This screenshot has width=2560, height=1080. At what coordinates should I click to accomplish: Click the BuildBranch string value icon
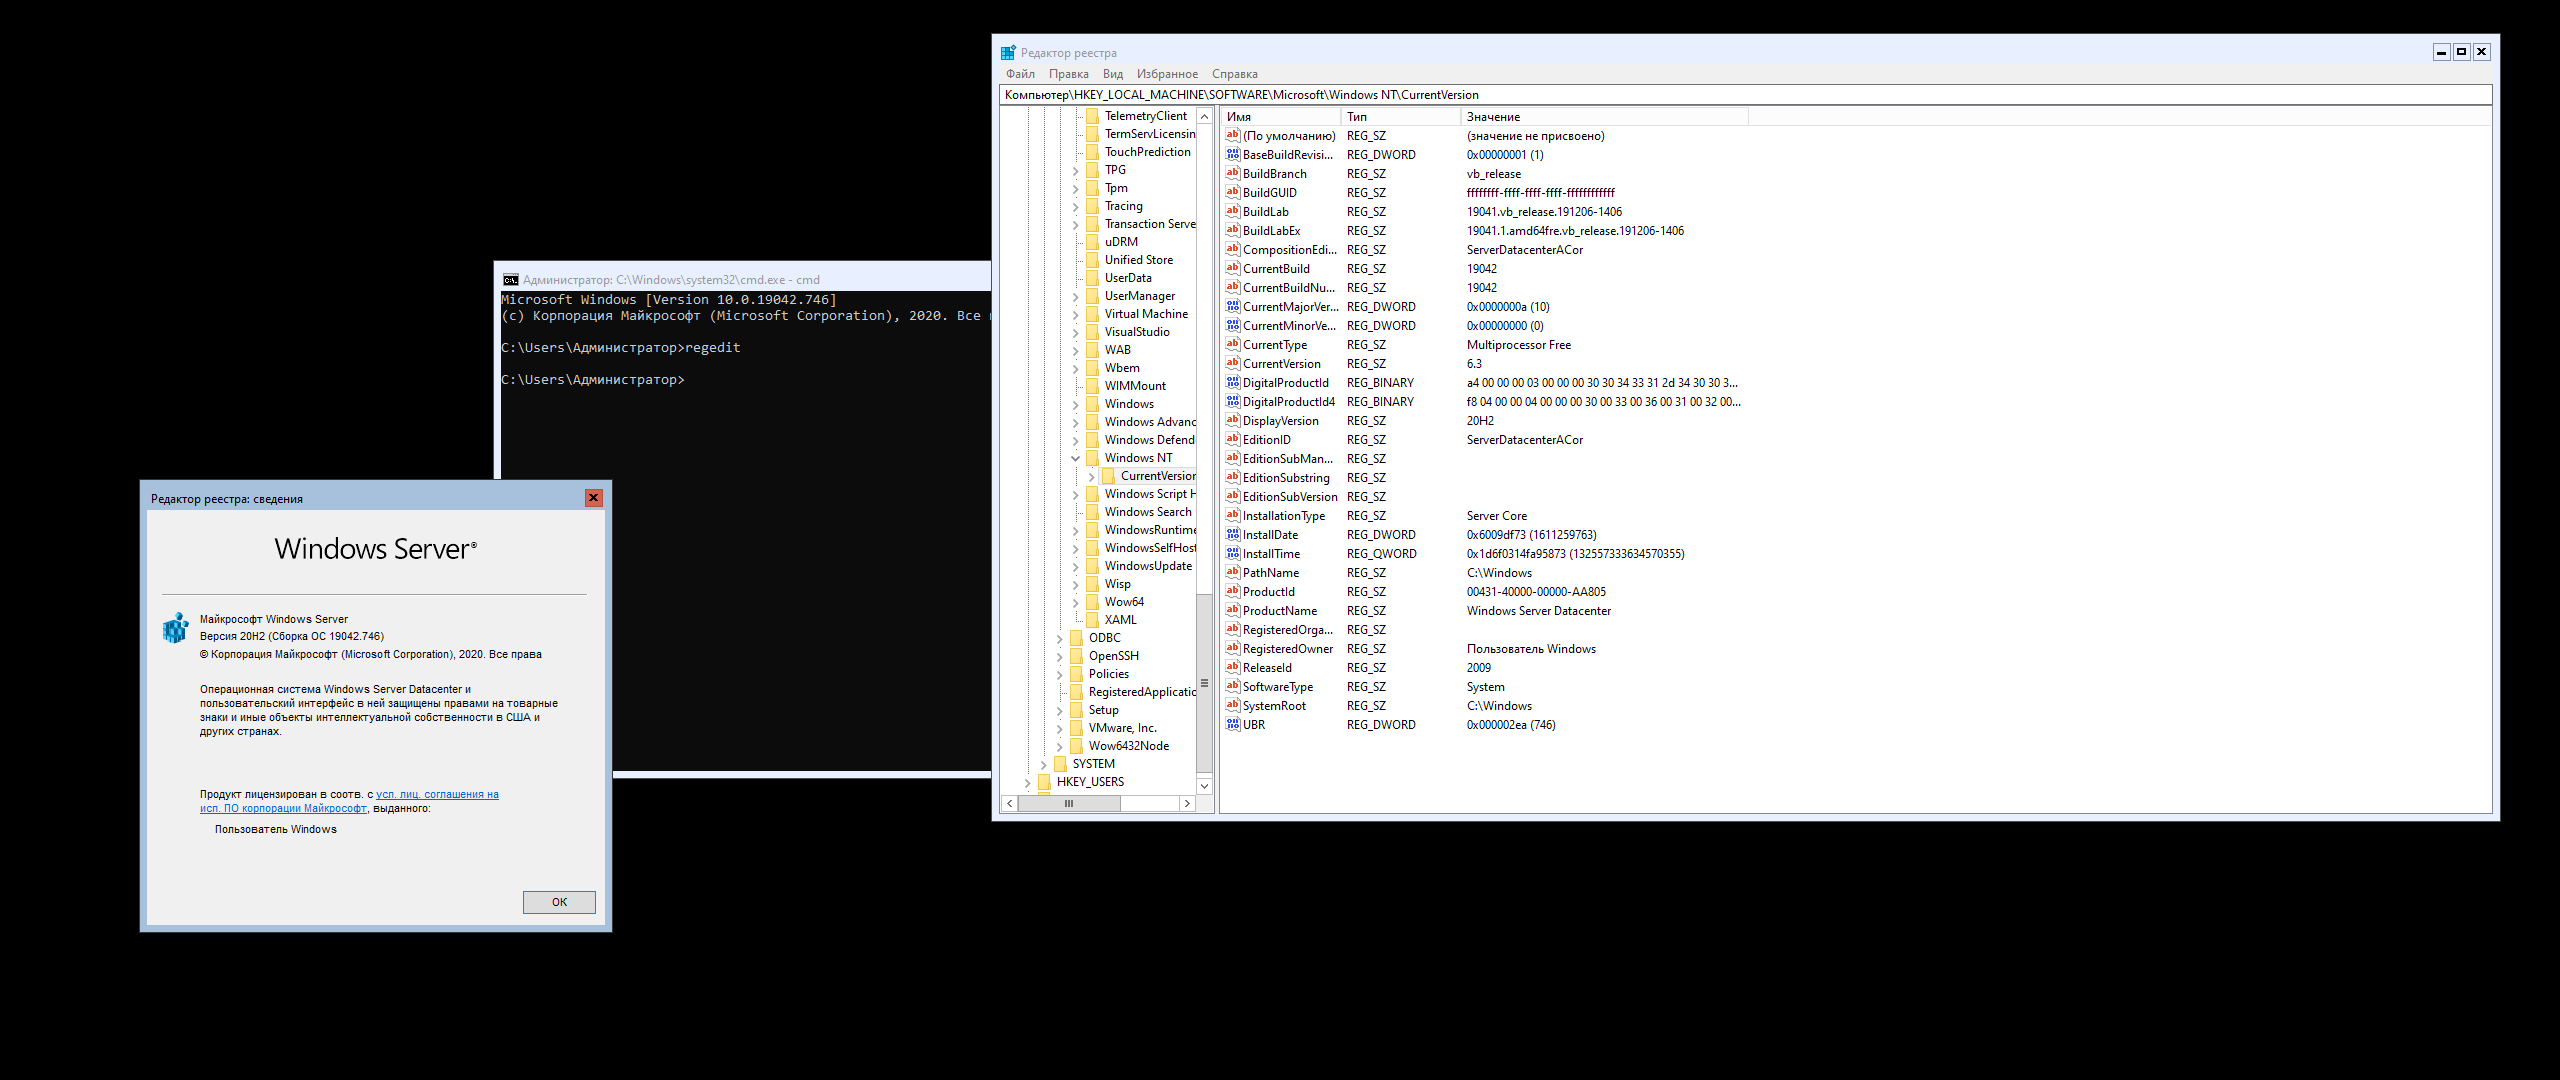(1233, 174)
